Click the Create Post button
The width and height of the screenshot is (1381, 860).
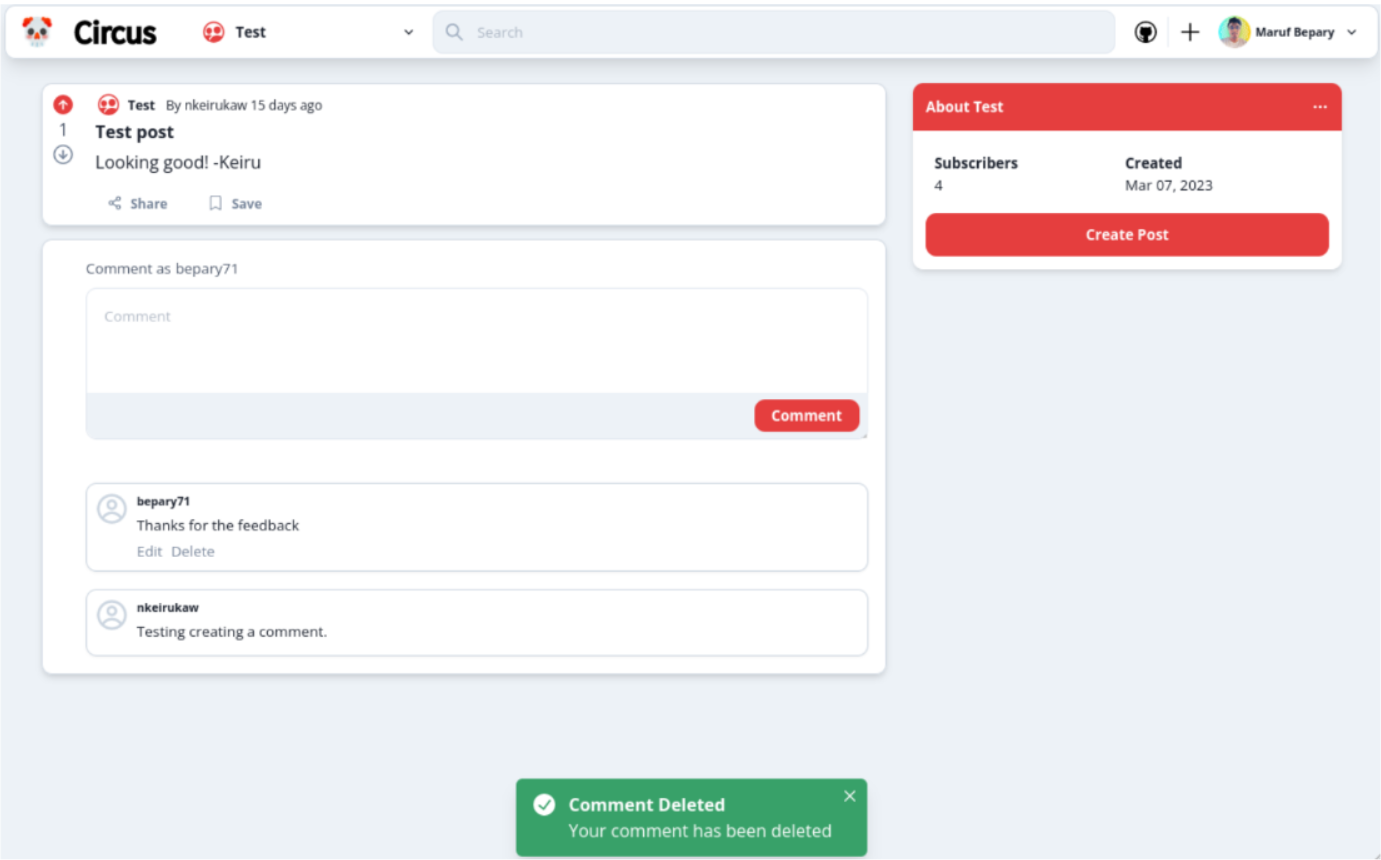[x=1126, y=235]
